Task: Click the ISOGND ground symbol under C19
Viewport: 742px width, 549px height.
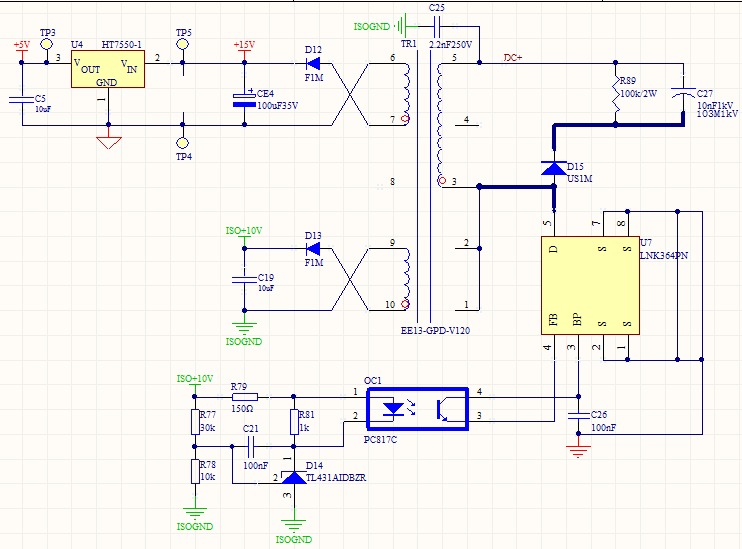Action: (x=244, y=328)
